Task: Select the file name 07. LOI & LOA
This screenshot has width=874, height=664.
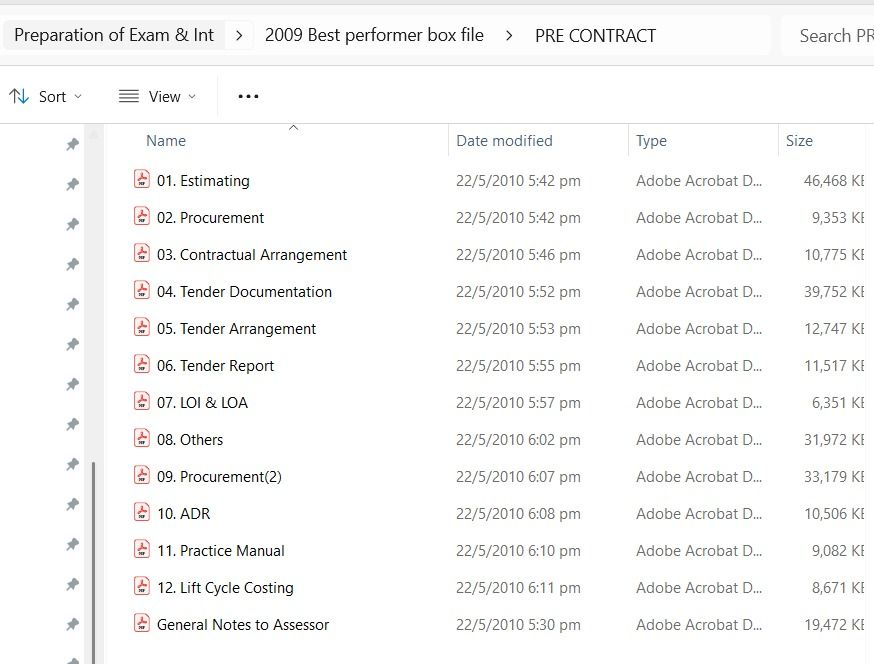Action: [x=202, y=403]
